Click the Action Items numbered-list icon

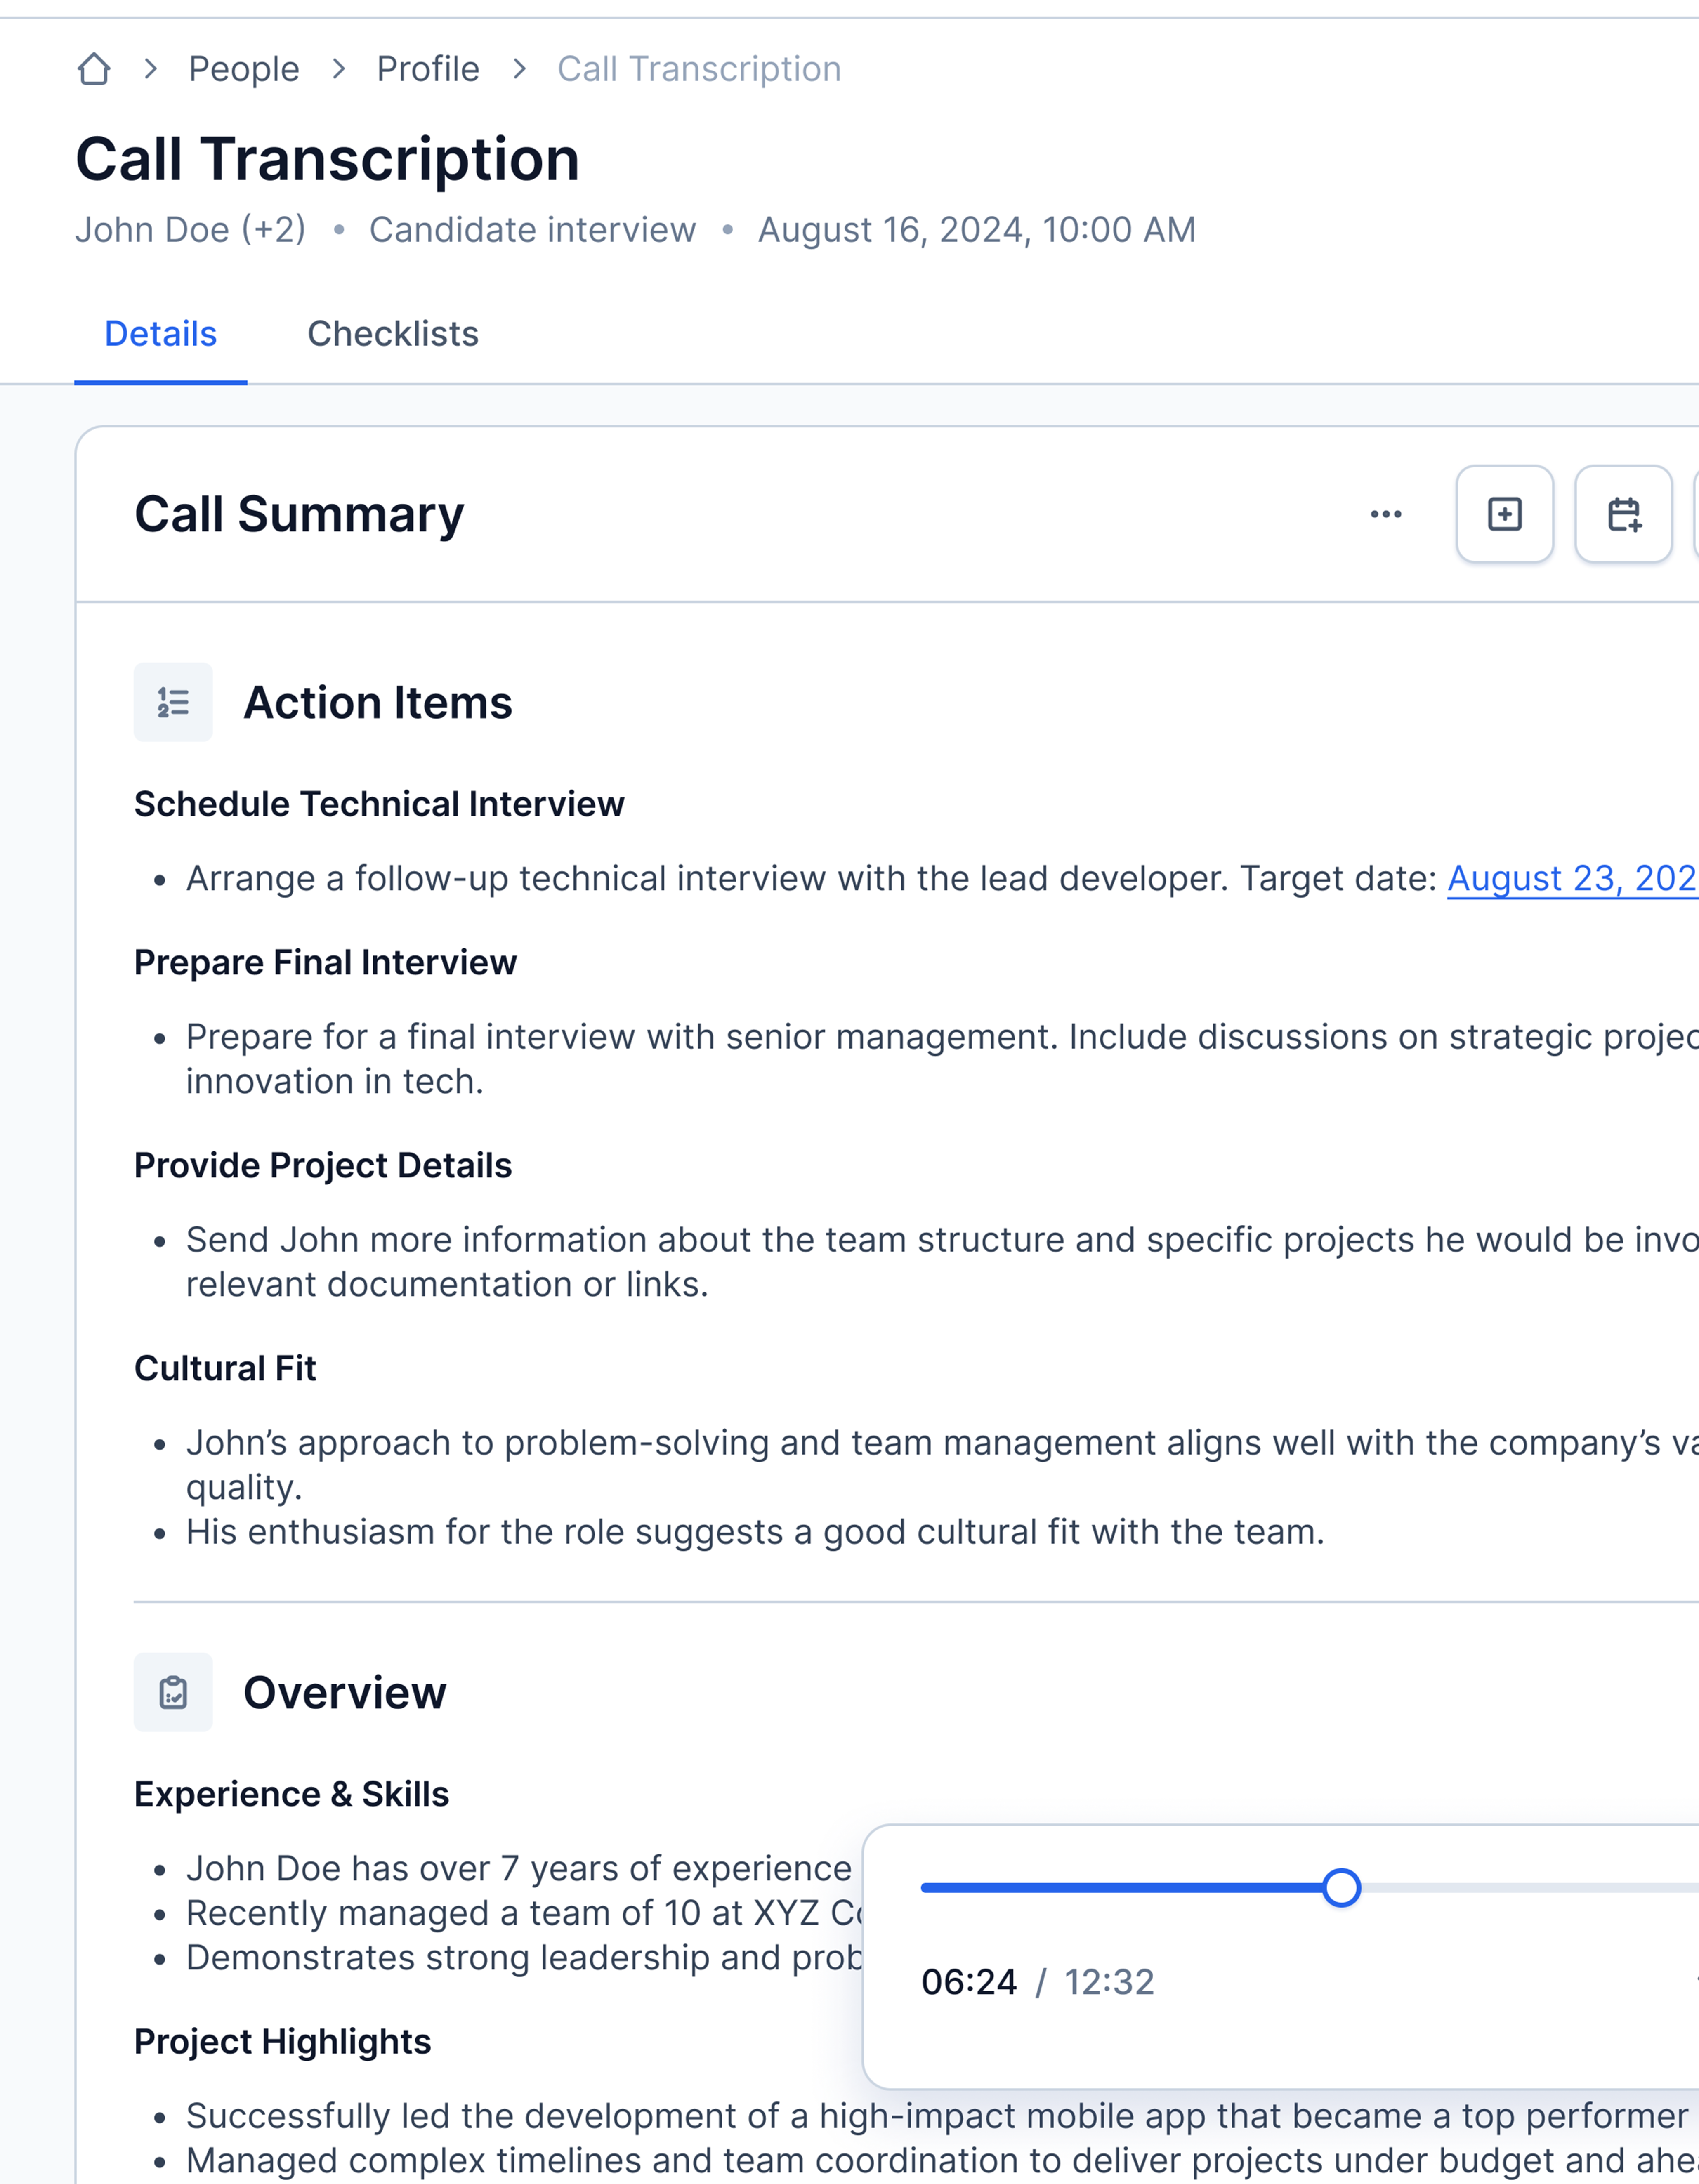pos(173,702)
